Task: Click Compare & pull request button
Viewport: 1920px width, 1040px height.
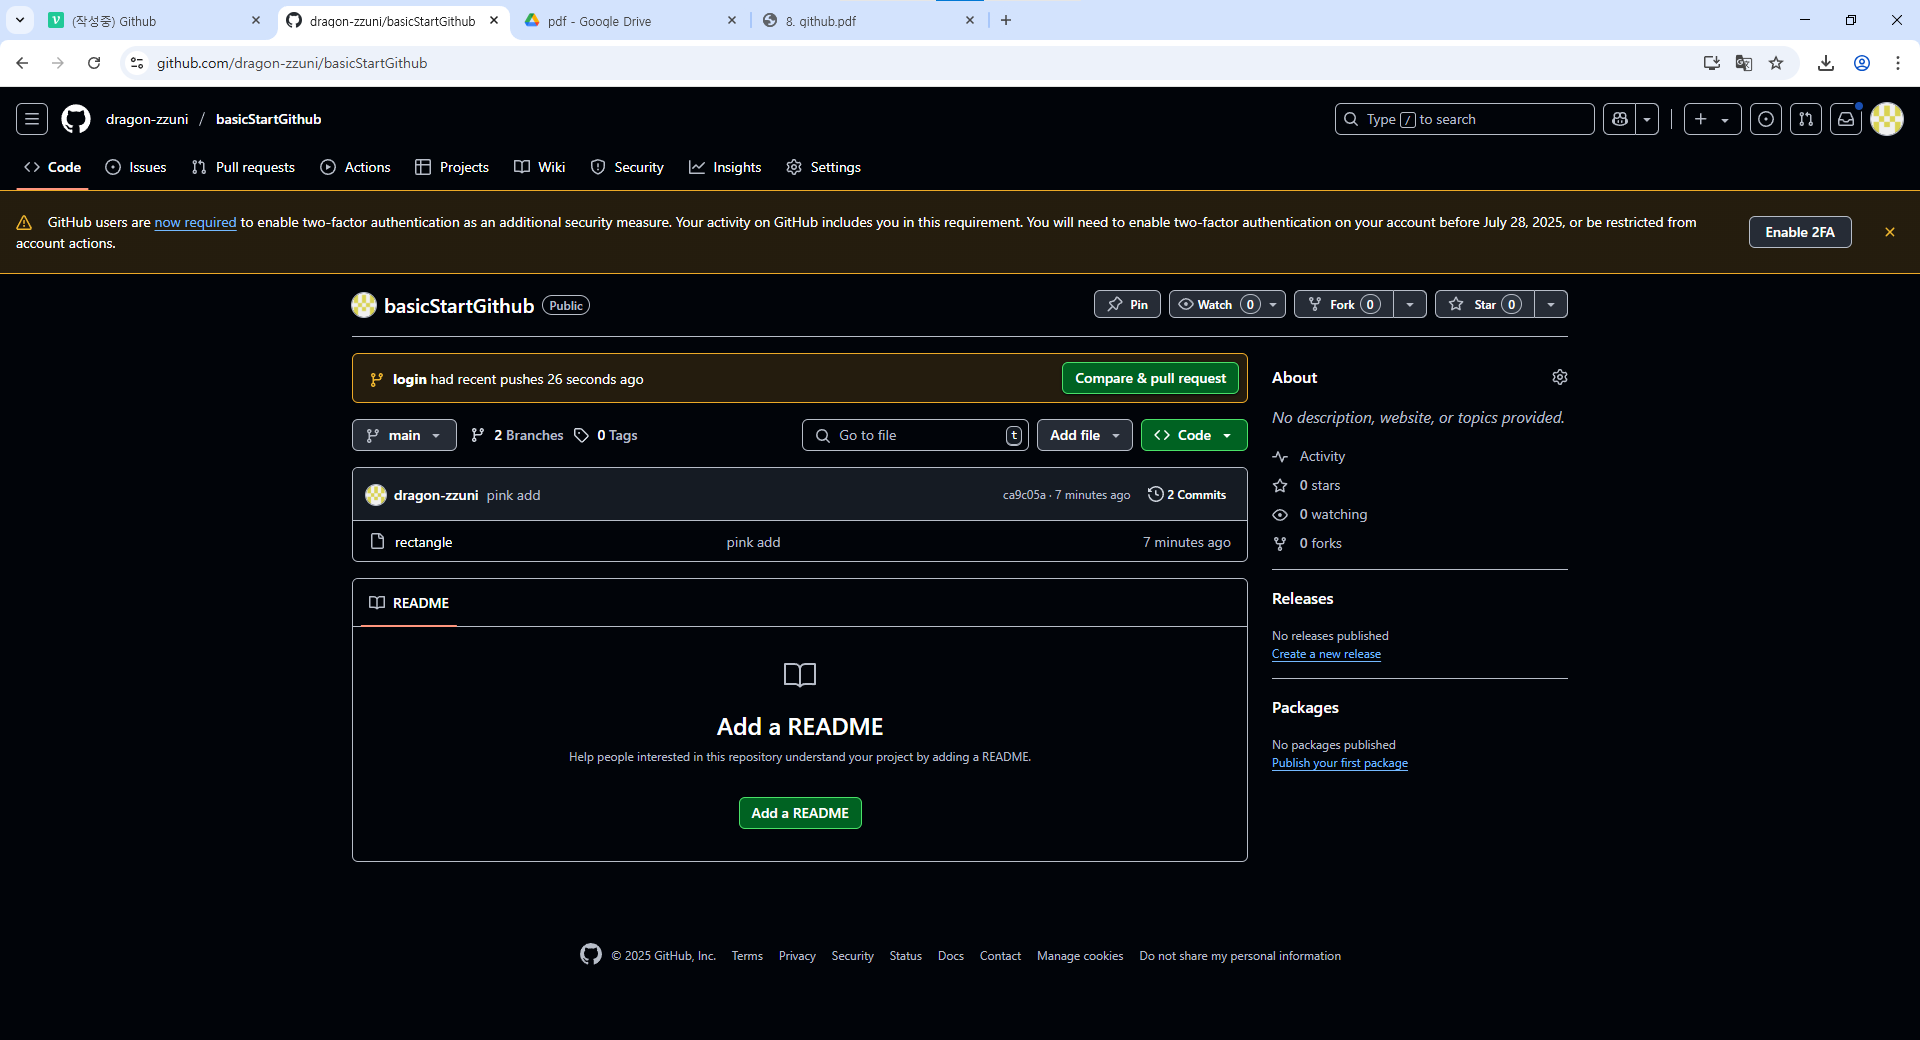Action: pos(1150,378)
